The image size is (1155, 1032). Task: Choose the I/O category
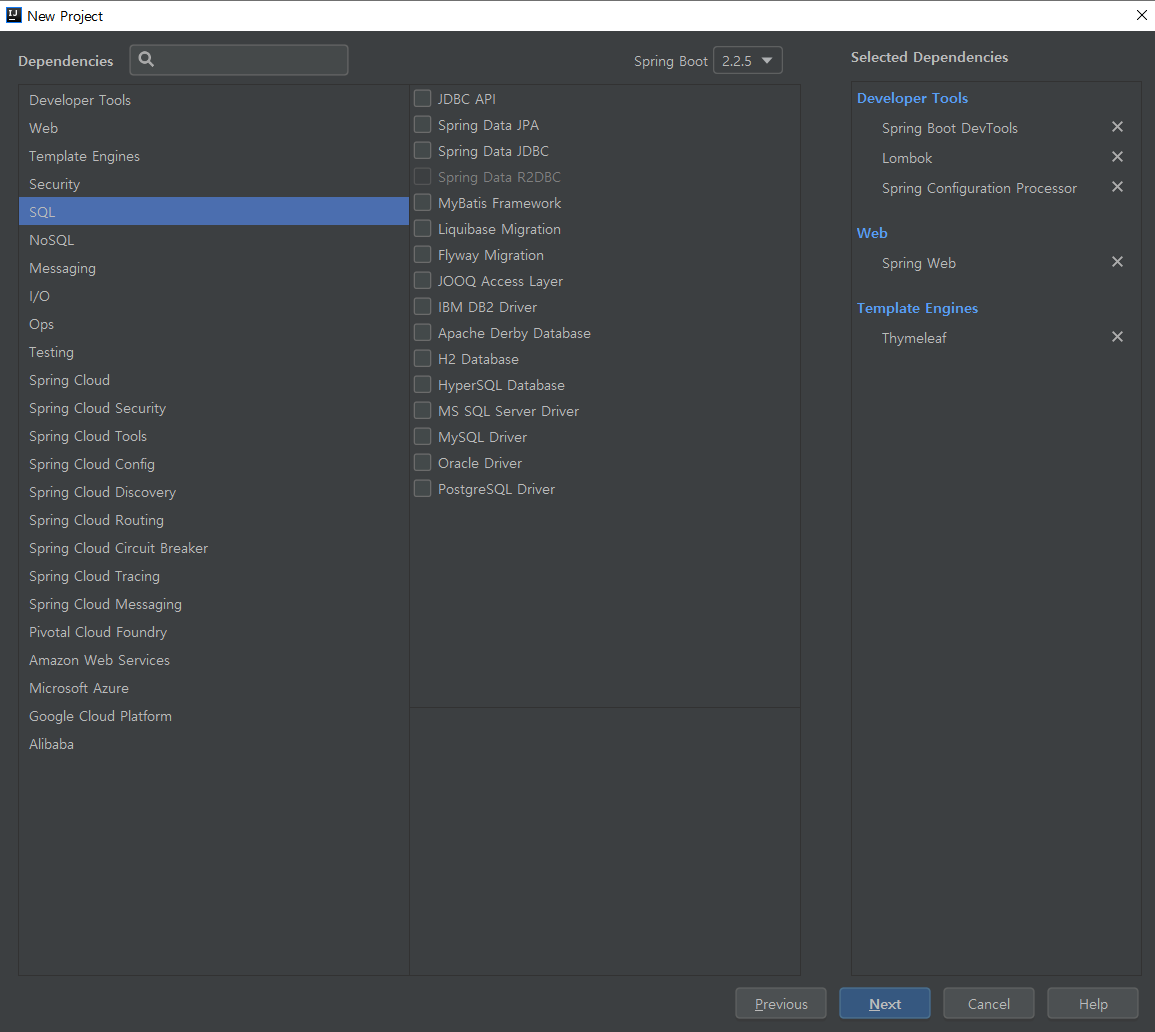214,295
